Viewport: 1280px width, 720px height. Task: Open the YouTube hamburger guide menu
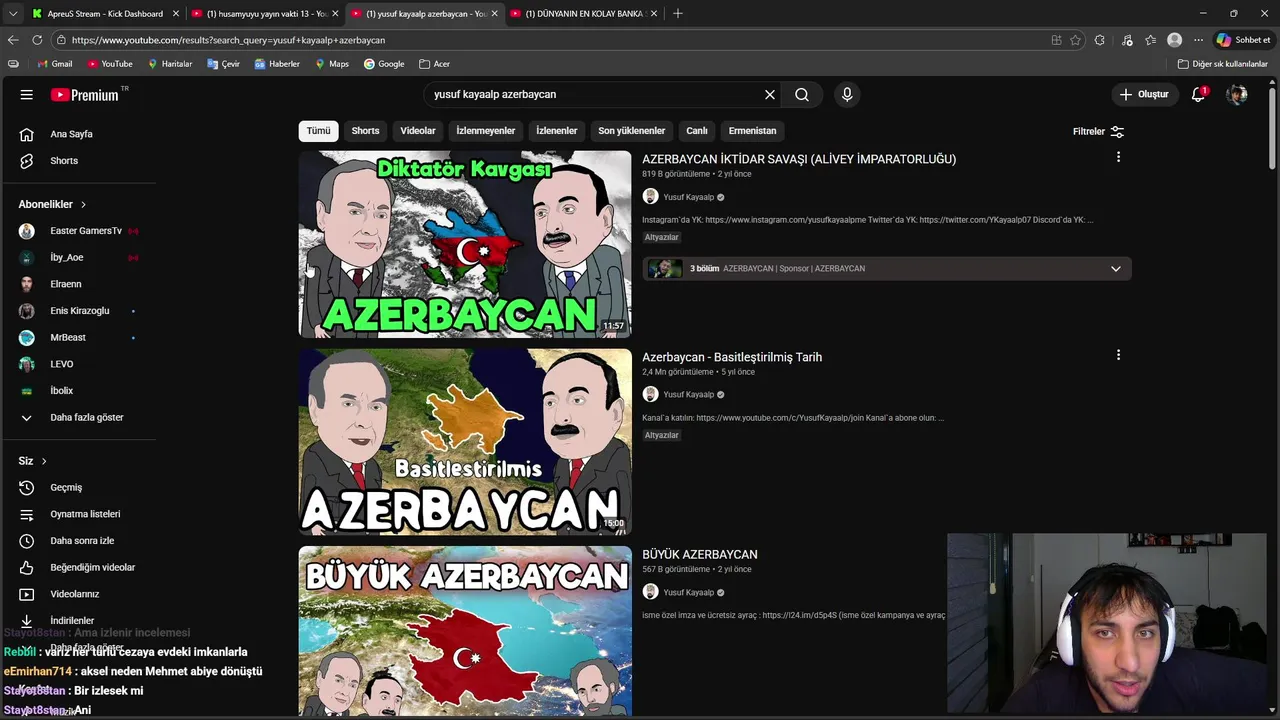tap(27, 95)
